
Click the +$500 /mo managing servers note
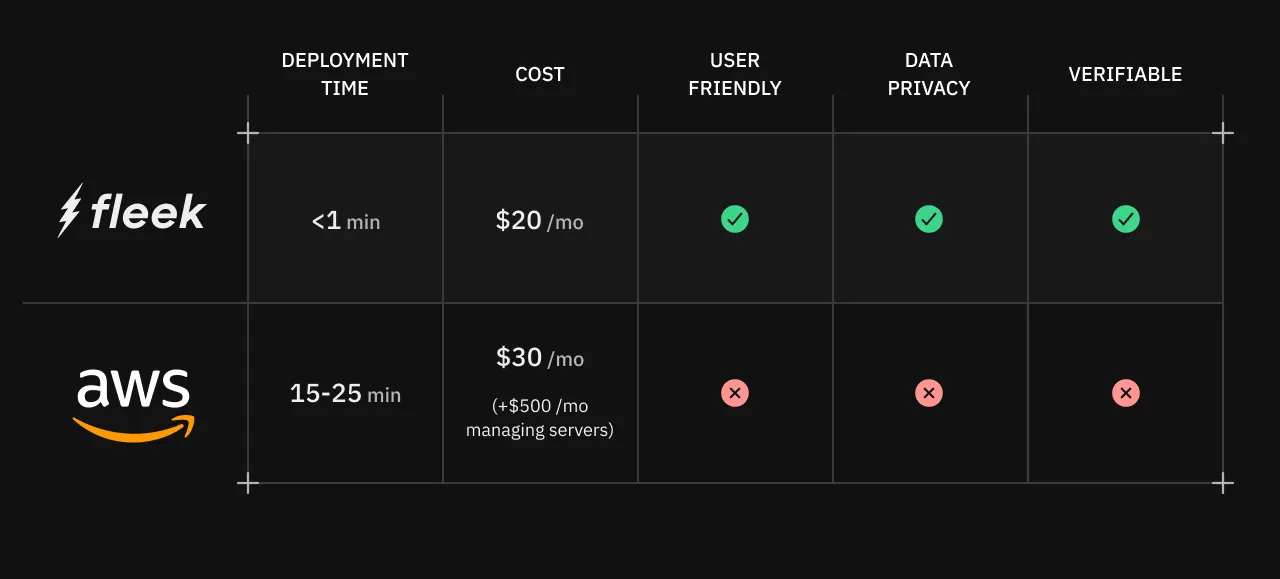(x=540, y=419)
